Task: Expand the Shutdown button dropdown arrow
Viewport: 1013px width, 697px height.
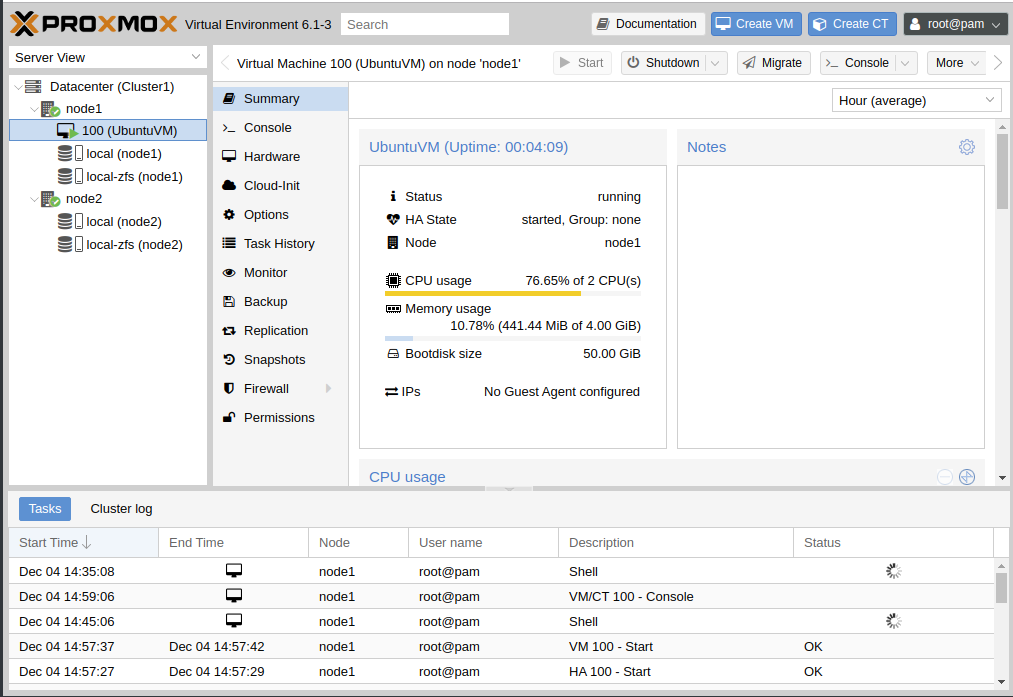Action: click(x=716, y=63)
